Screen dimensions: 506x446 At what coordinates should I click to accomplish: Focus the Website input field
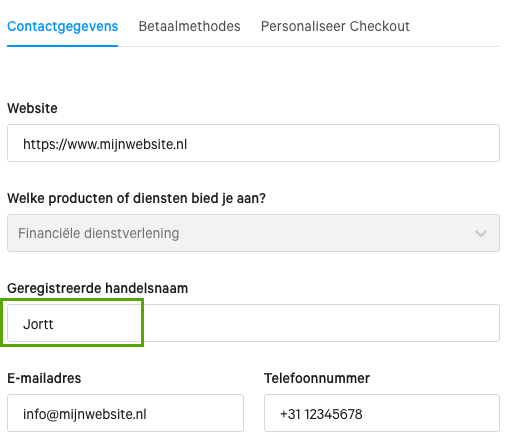tap(253, 143)
